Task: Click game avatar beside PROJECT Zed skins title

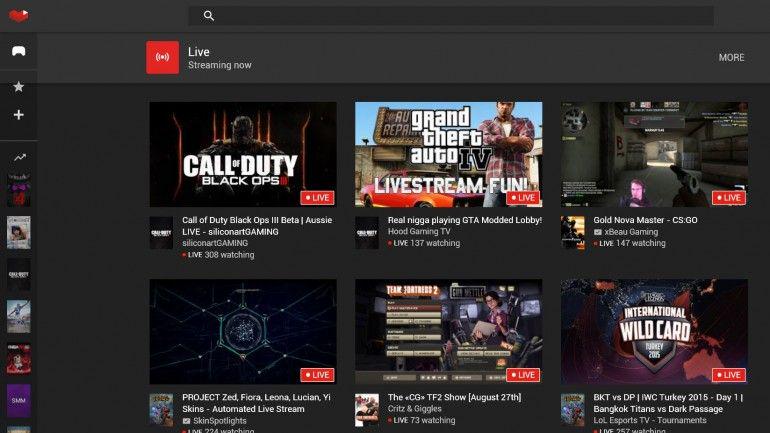Action: click(161, 410)
